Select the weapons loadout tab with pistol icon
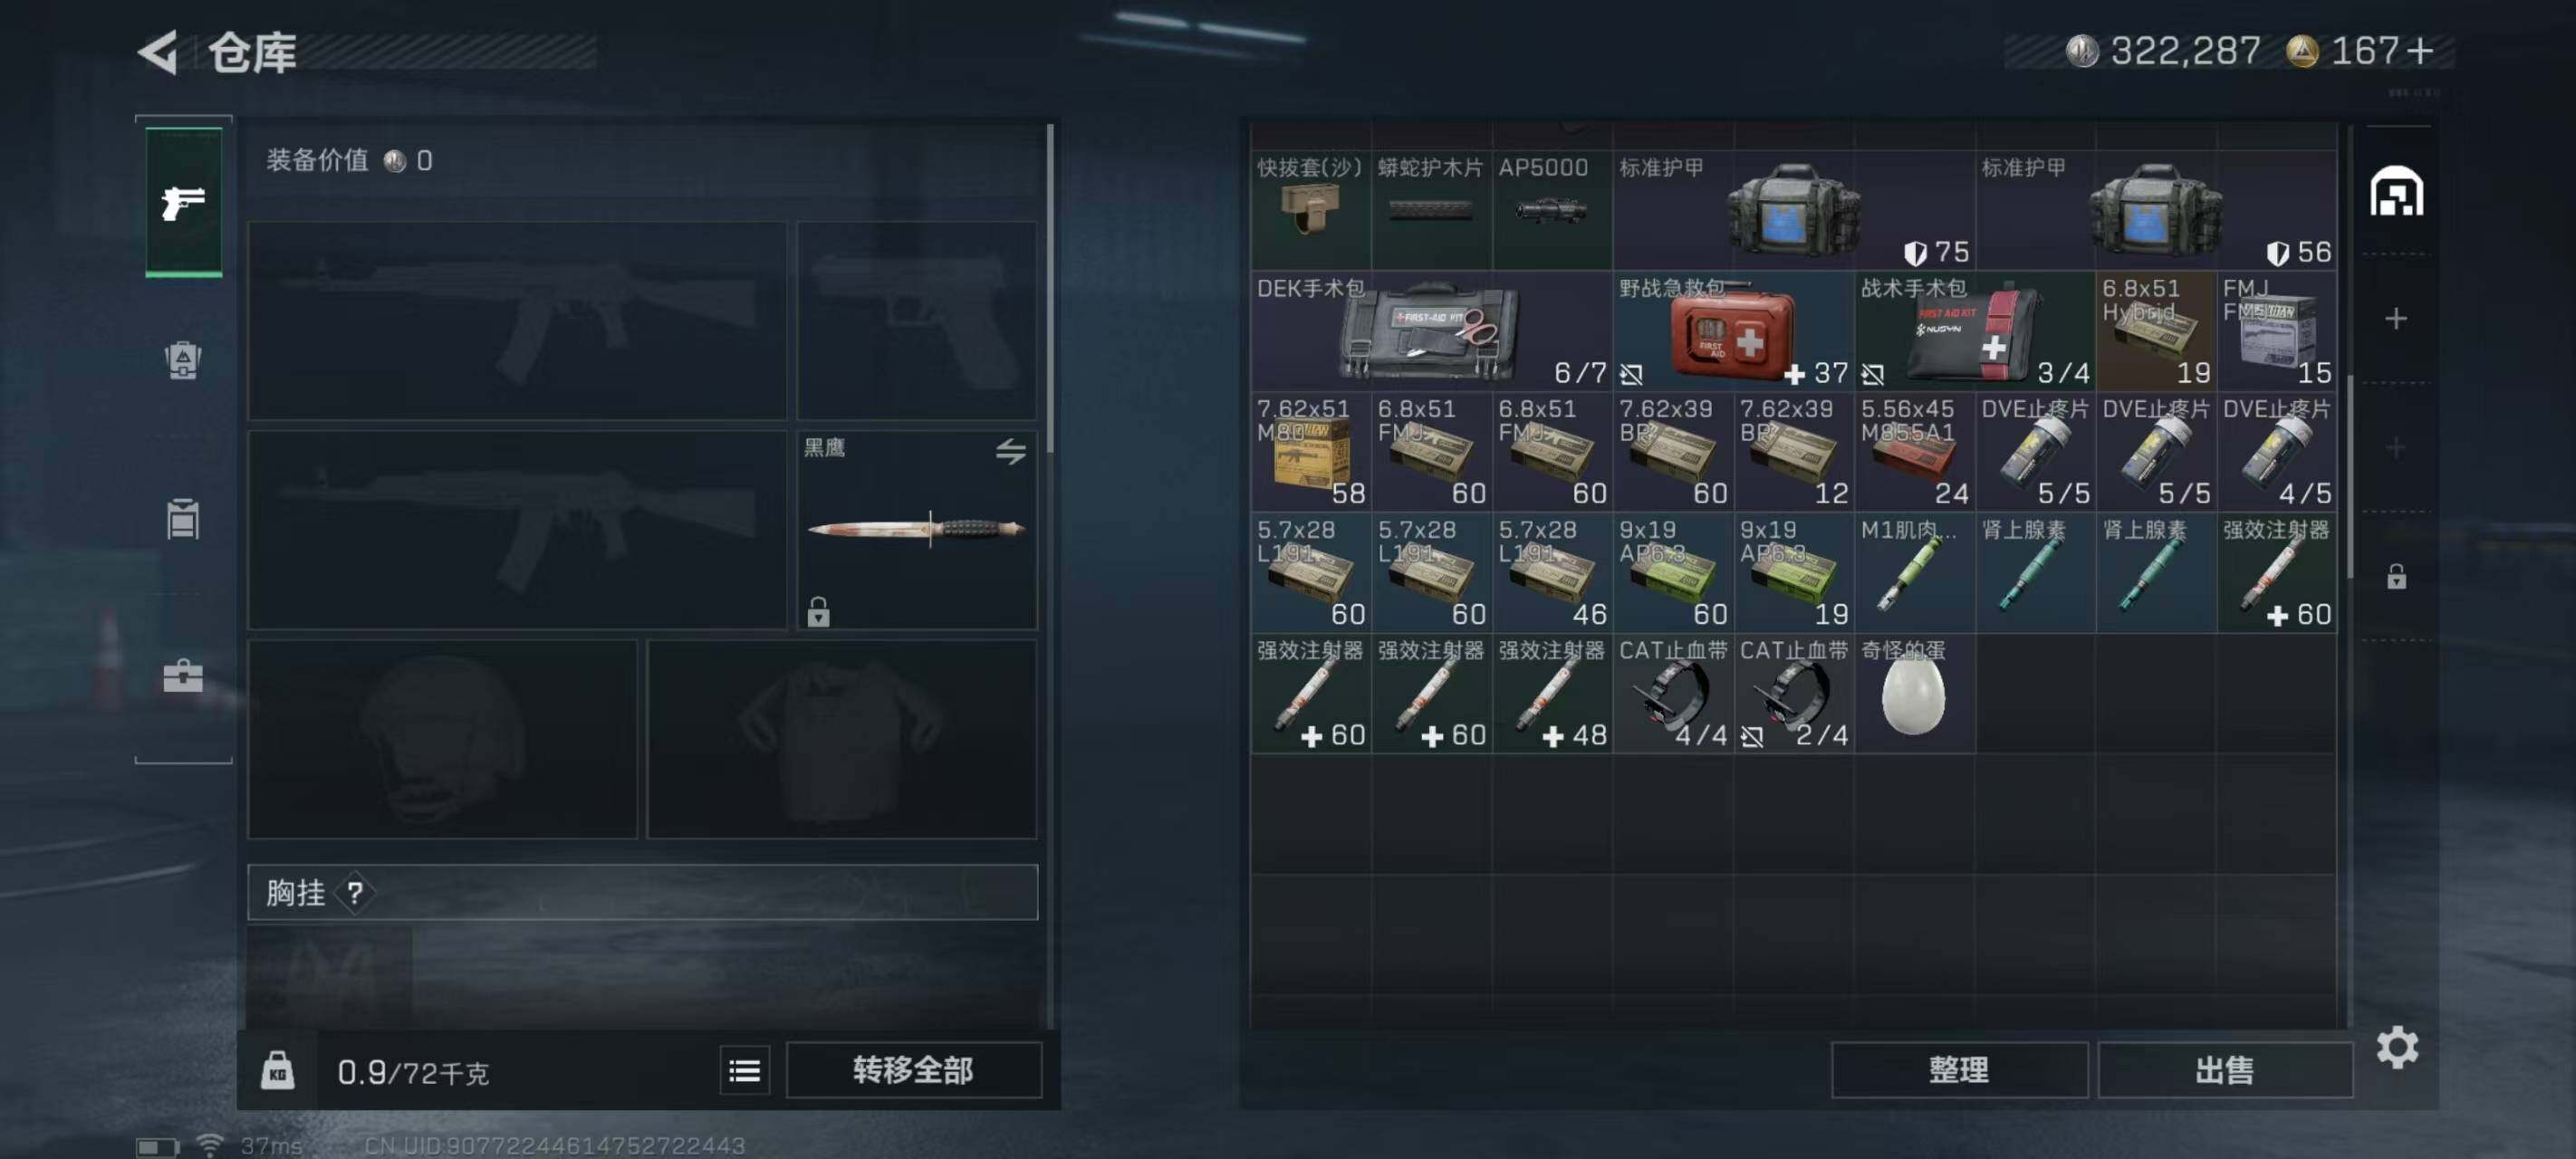Viewport: 2576px width, 1159px height. click(183, 202)
